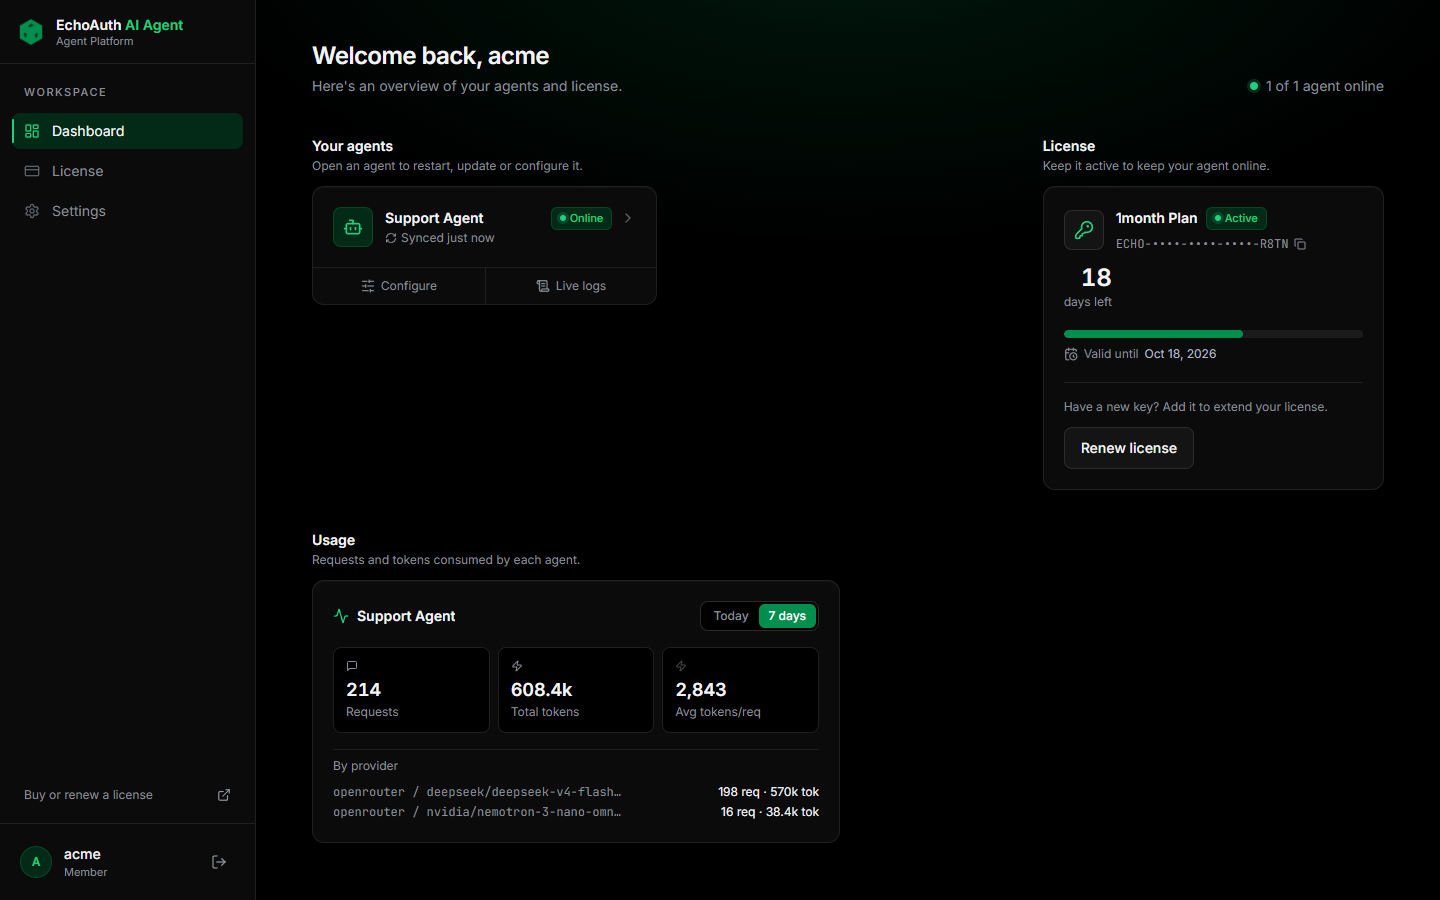Click the openrouter / nvidia nemotron provider row
This screenshot has height=900, width=1440.
click(576, 812)
